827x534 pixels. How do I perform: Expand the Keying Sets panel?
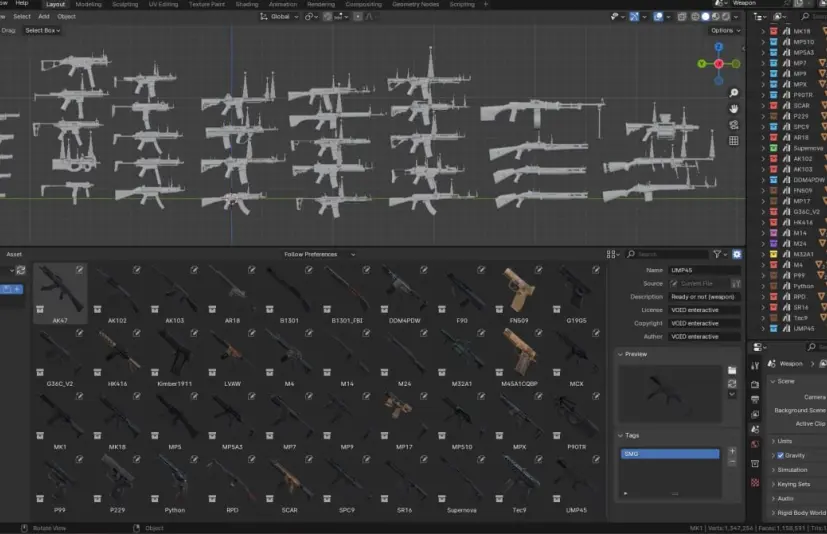click(x=791, y=484)
